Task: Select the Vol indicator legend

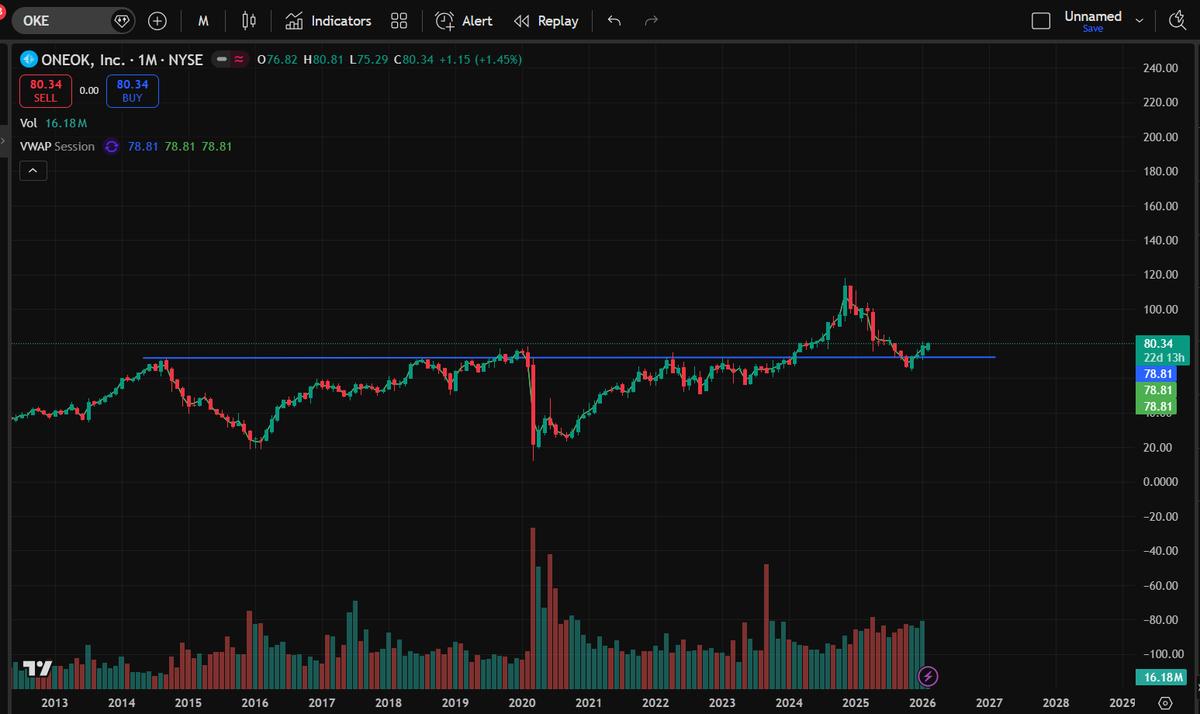Action: [30, 123]
